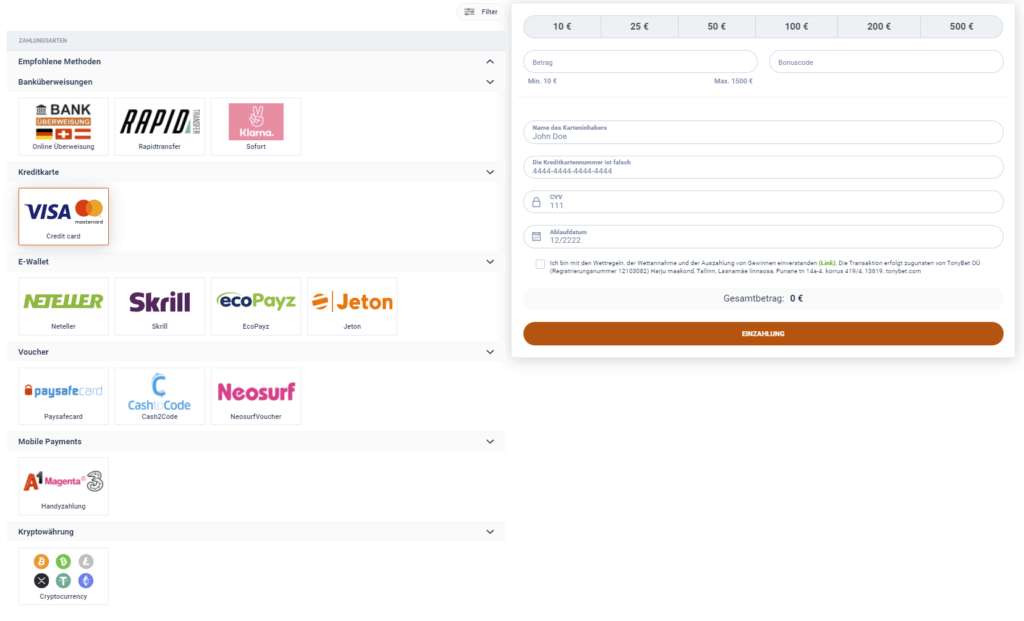Image resolution: width=1024 pixels, height=621 pixels.
Task: Choose the Rapidtransfer payment option
Action: (159, 127)
